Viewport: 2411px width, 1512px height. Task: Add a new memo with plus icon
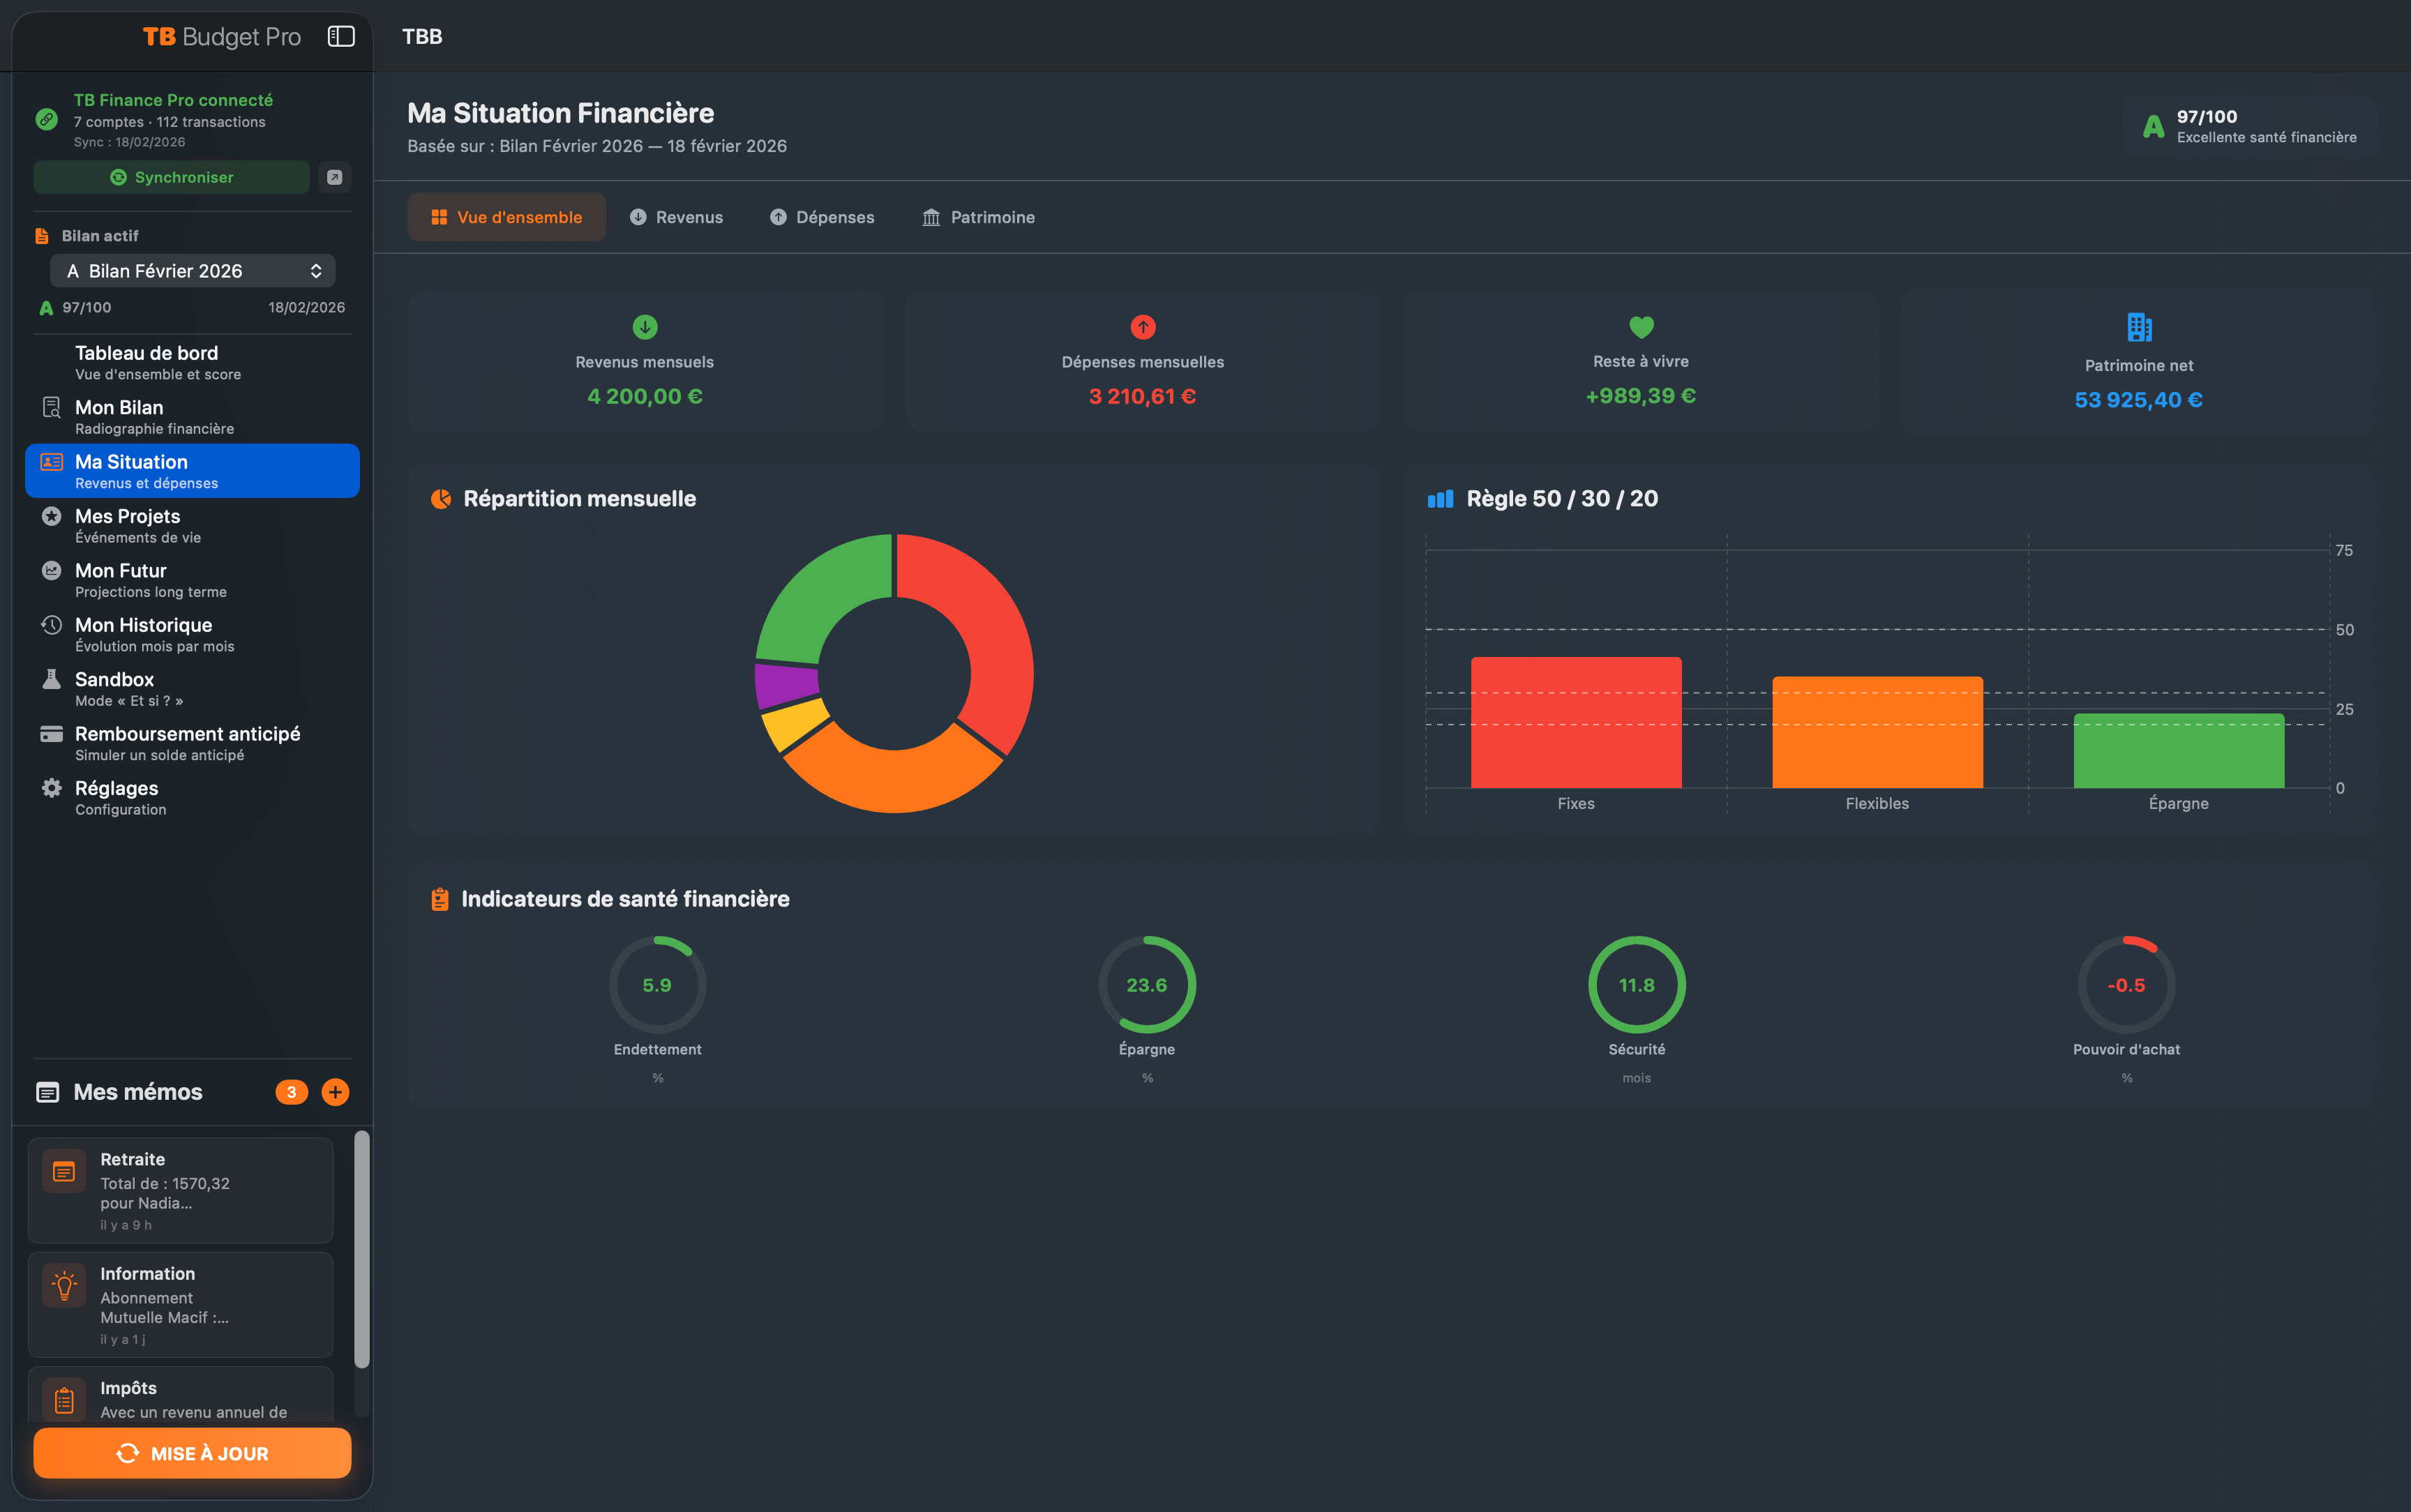pyautogui.click(x=335, y=1092)
